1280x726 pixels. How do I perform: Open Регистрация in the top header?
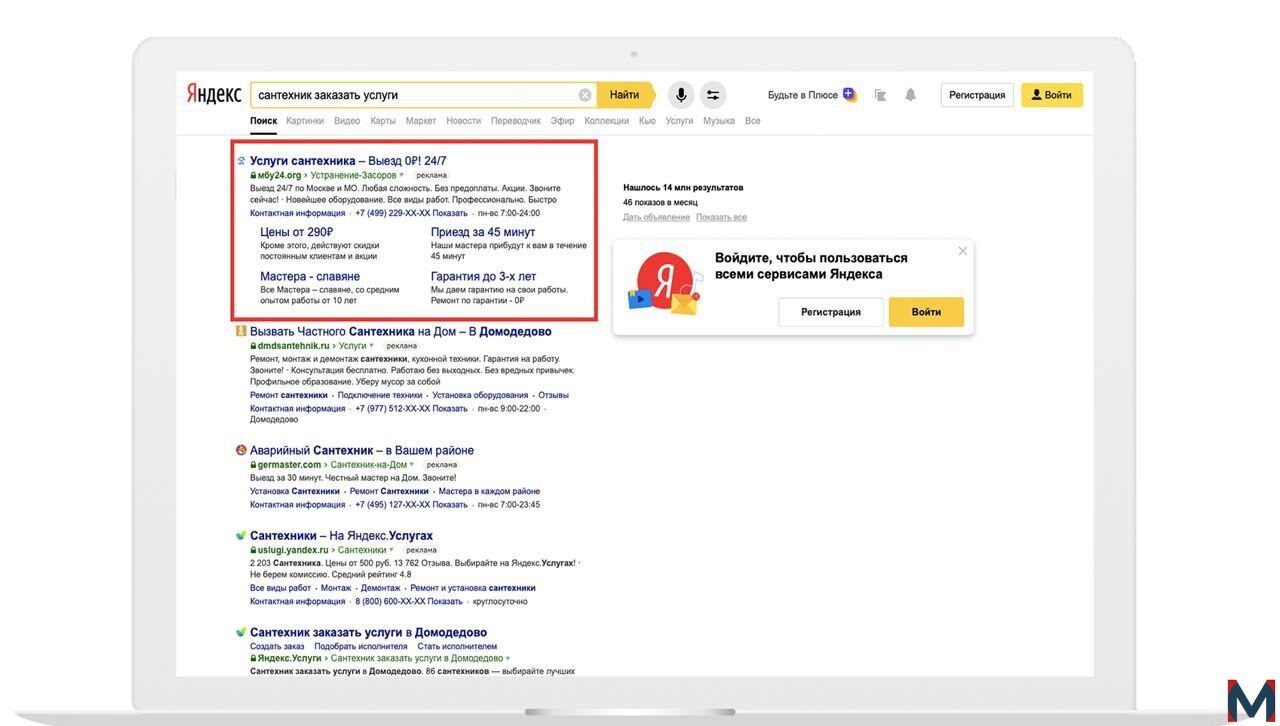[x=977, y=95]
